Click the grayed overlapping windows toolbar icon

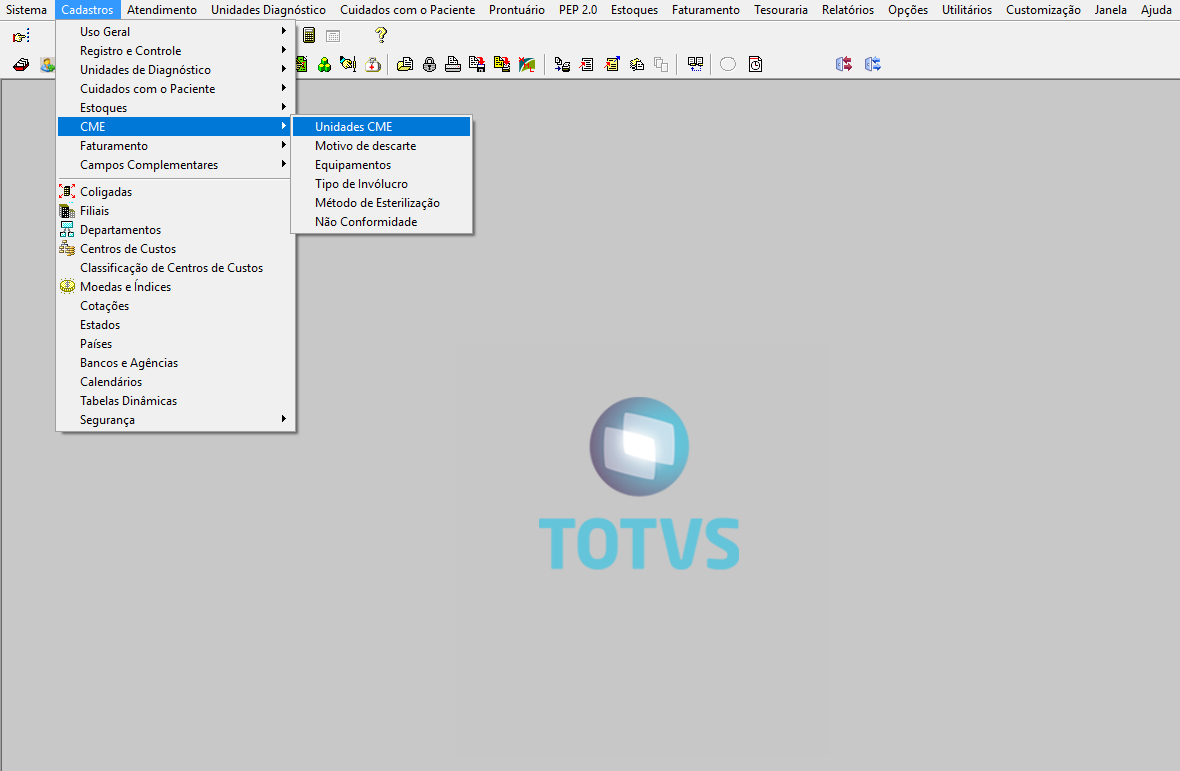click(x=661, y=65)
